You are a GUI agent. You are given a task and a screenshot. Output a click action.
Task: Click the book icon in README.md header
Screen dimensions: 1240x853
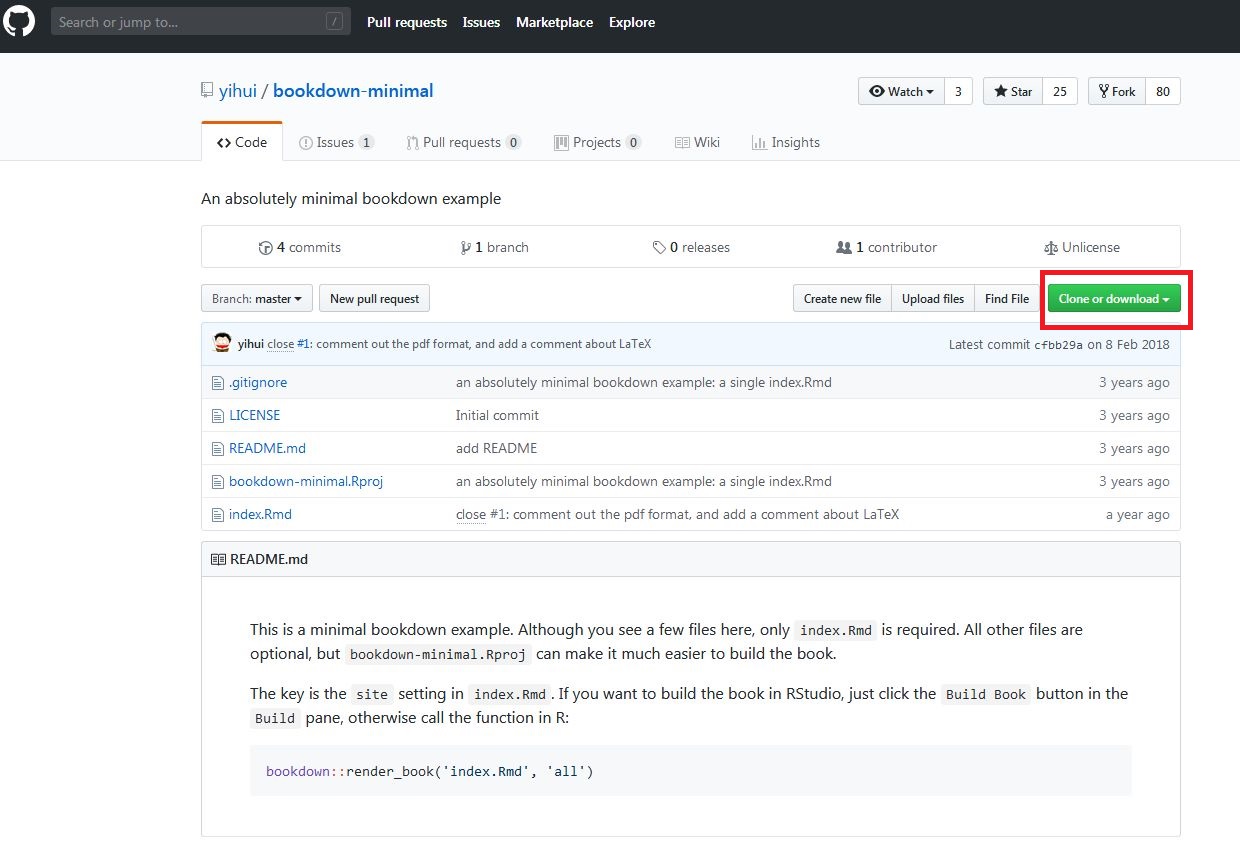point(218,560)
